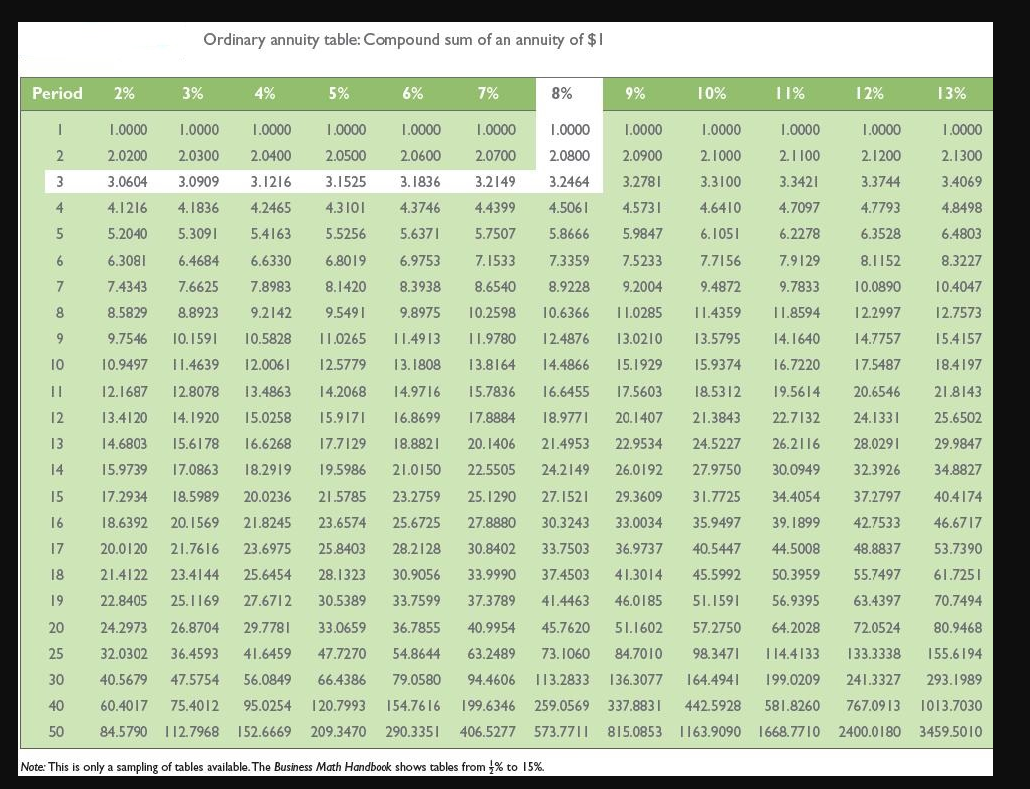The width and height of the screenshot is (1030, 789).
Task: Click the value 113.2833 for Period 30
Action: coord(565,677)
